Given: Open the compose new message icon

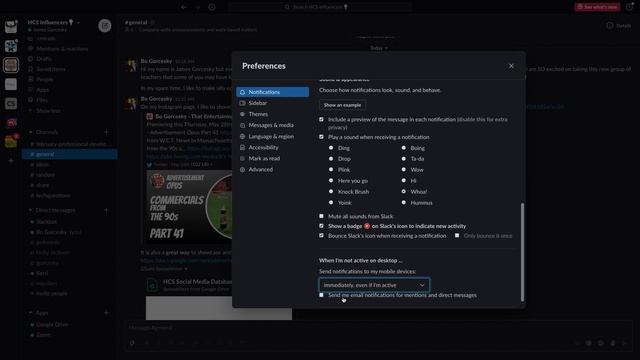Looking at the screenshot, I should click(104, 26).
